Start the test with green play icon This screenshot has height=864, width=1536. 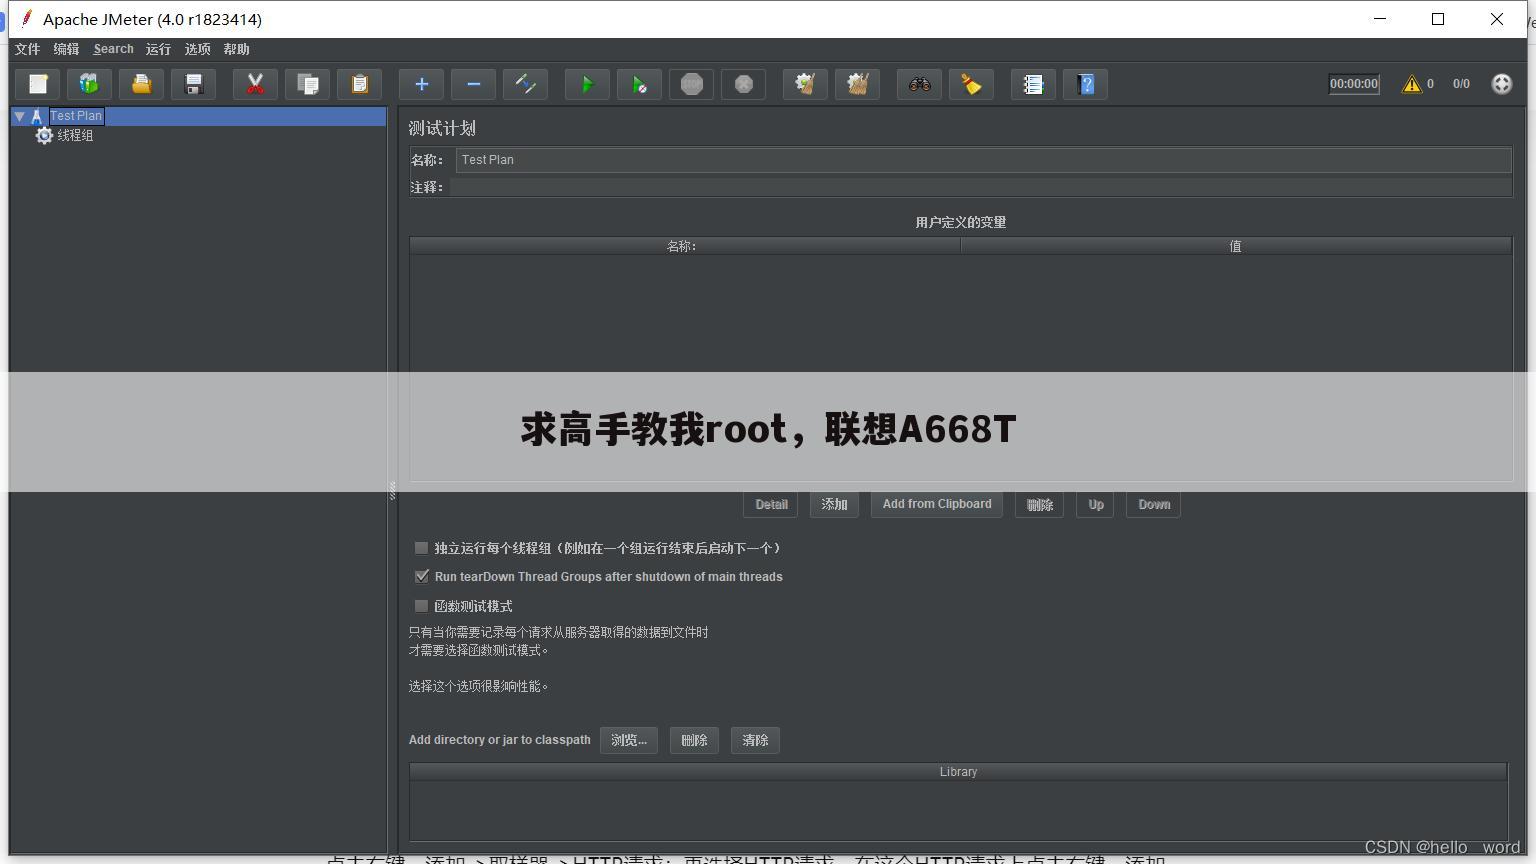tap(588, 84)
